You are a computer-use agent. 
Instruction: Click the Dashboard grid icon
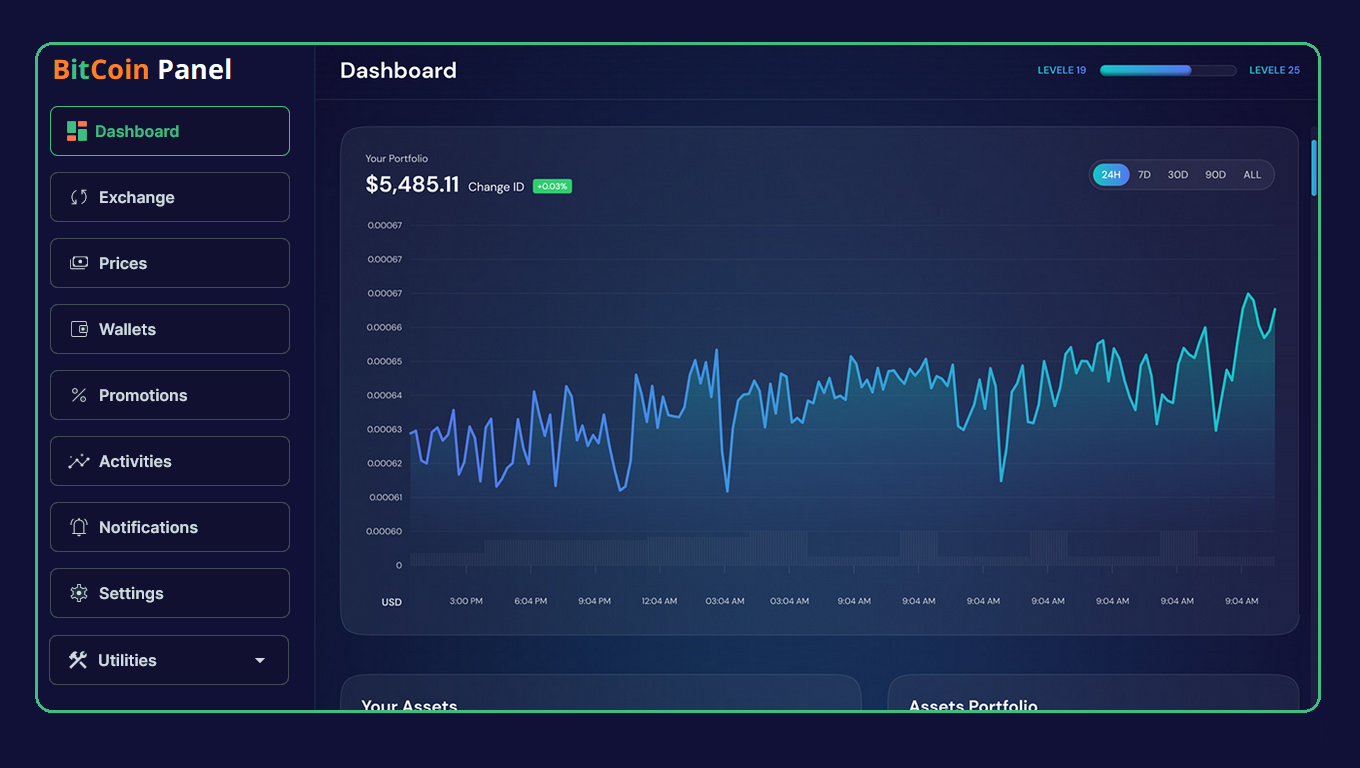(75, 131)
